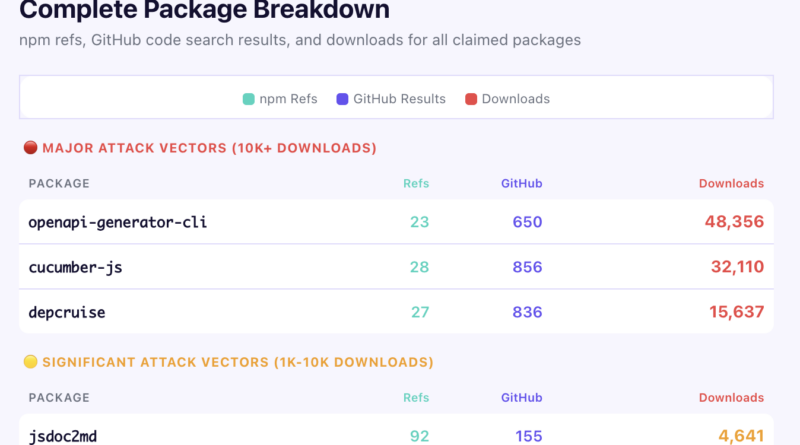Click the red Downloads legend swatch
The width and height of the screenshot is (800, 445).
click(x=470, y=99)
